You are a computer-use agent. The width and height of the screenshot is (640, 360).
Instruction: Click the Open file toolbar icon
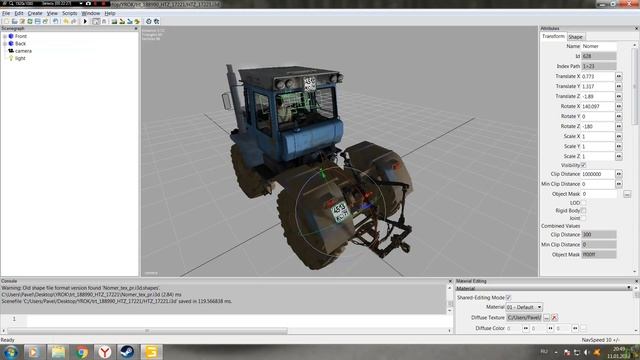[15, 21]
